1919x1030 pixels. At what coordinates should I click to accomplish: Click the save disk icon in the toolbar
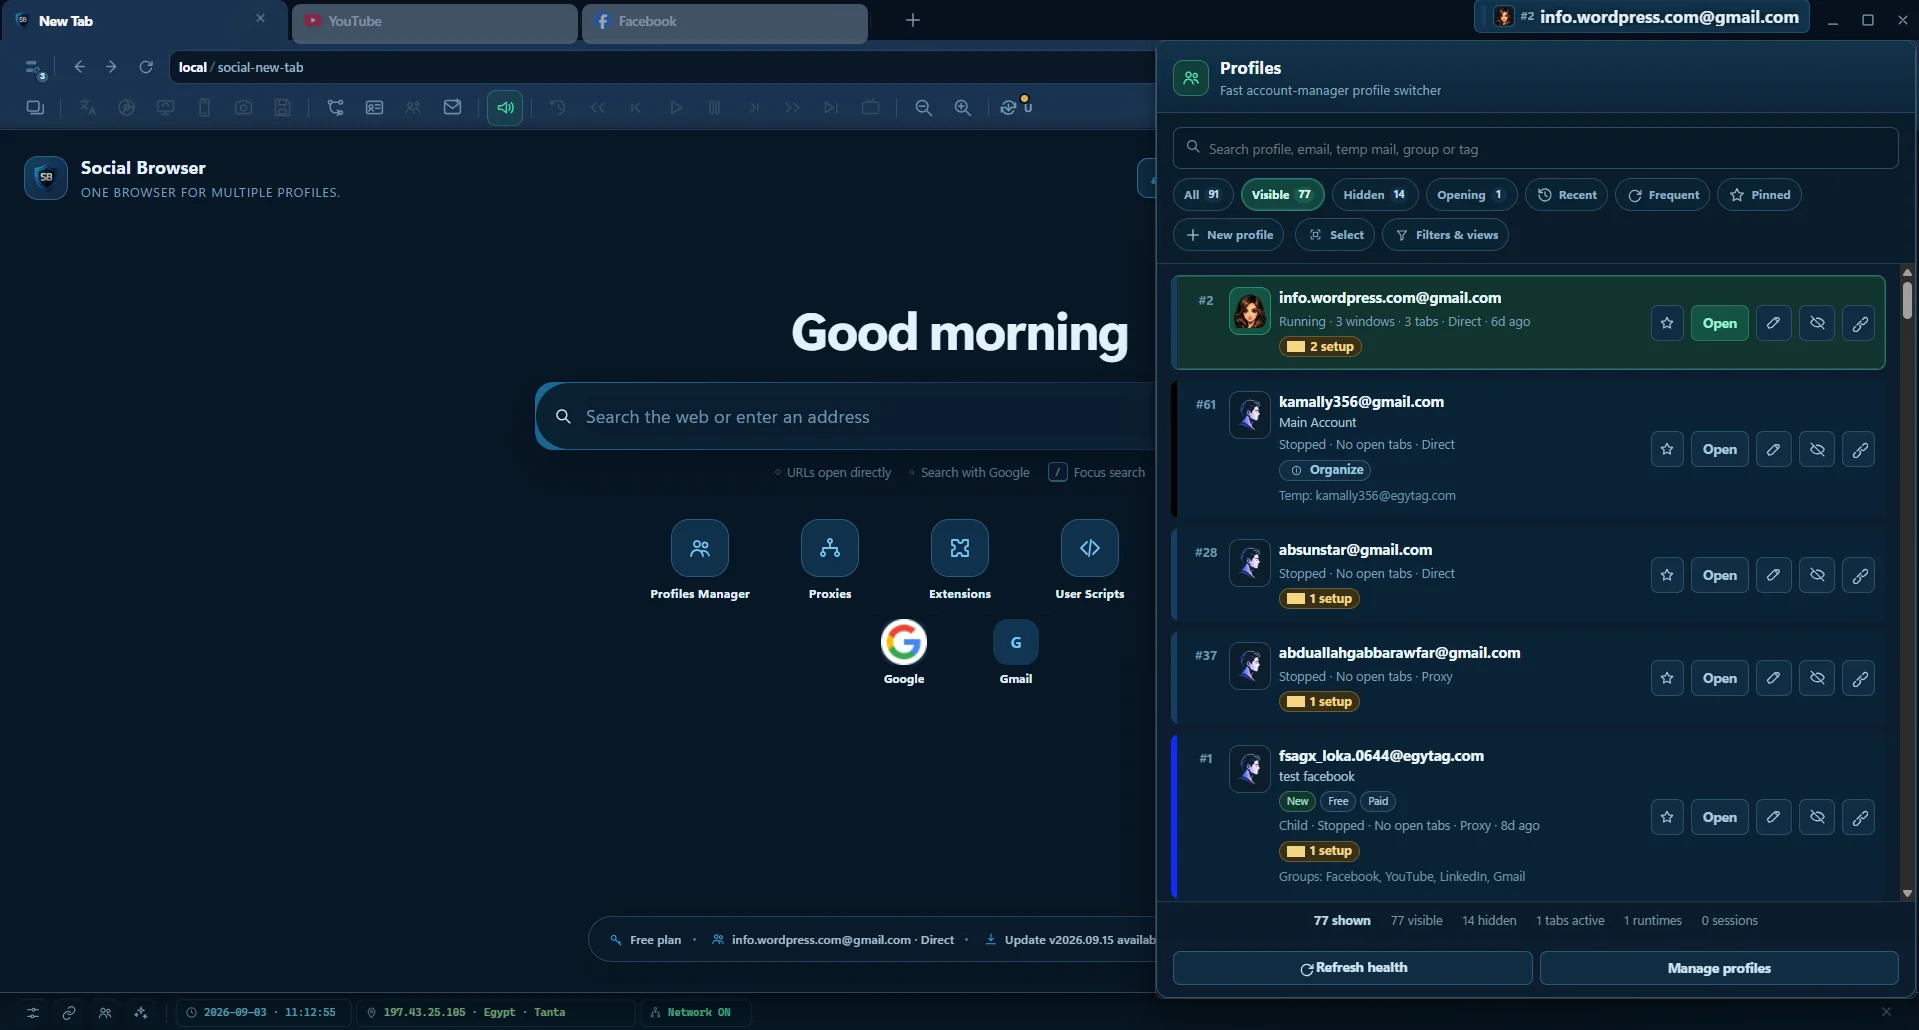click(x=283, y=108)
